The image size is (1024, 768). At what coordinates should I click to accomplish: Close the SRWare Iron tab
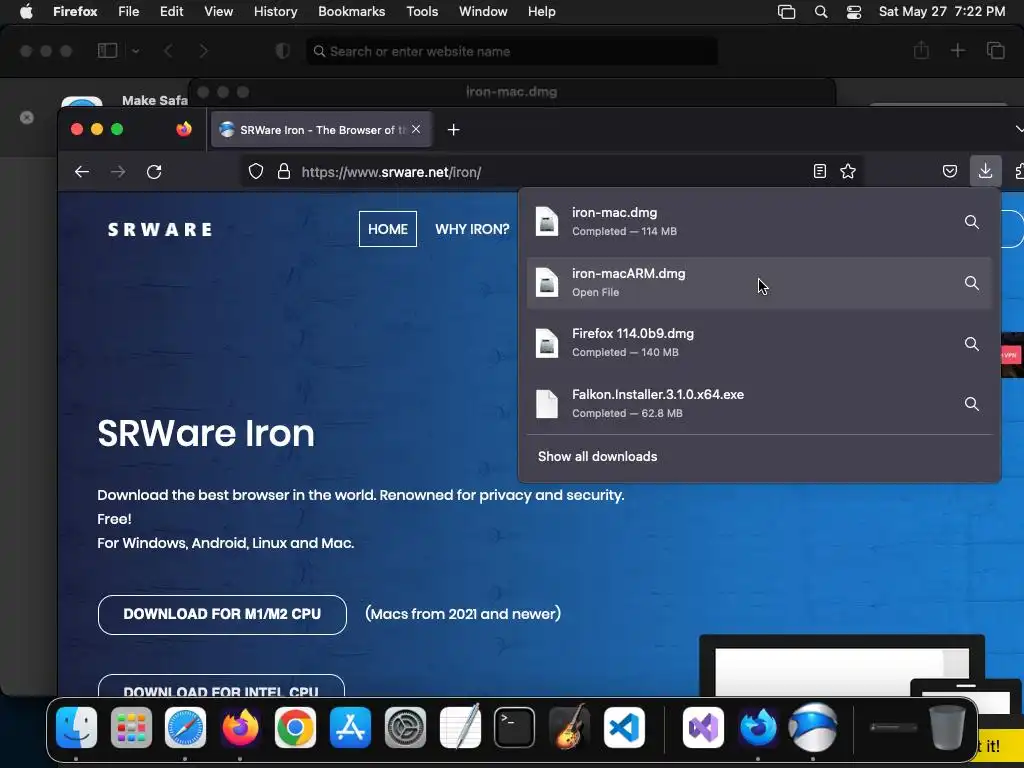point(416,129)
